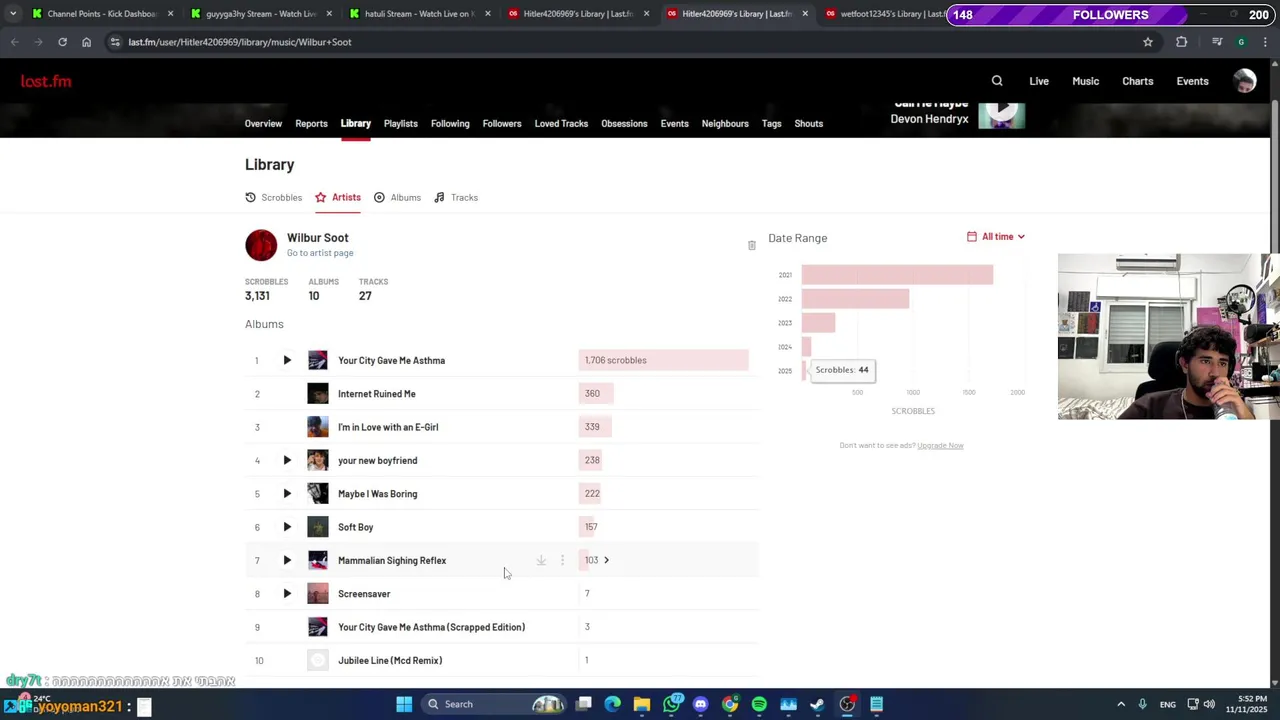
Task: Switch to the Scrobbles library tab
Action: coord(273,197)
